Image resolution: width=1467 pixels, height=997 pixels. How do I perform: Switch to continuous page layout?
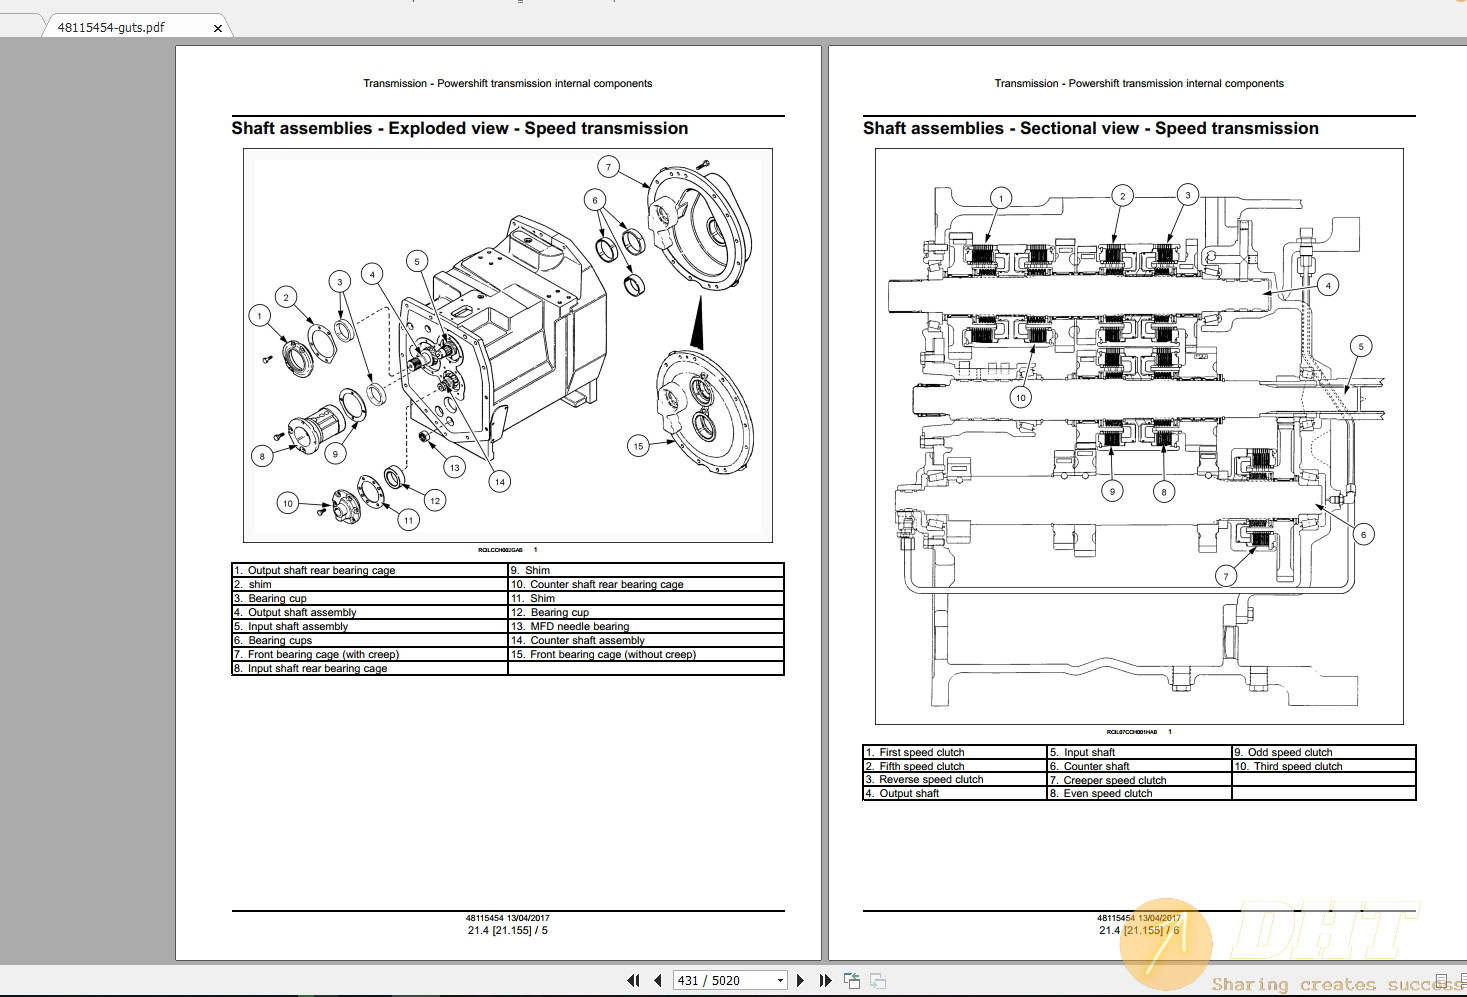coord(1464,981)
